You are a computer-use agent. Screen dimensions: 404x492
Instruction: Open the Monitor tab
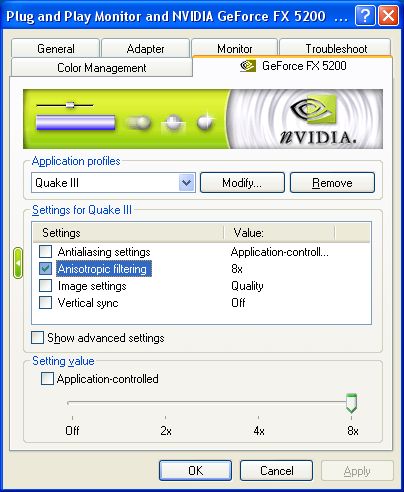235,49
